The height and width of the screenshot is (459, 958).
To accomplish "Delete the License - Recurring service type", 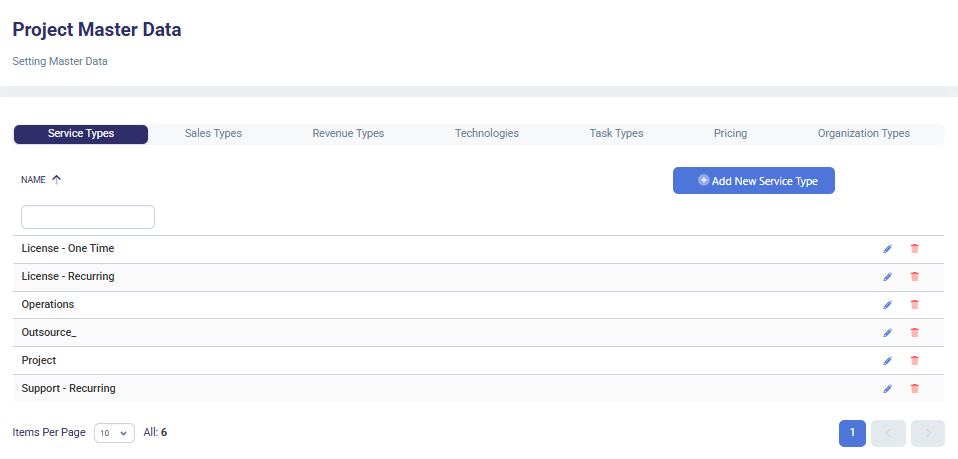I will click(x=914, y=277).
